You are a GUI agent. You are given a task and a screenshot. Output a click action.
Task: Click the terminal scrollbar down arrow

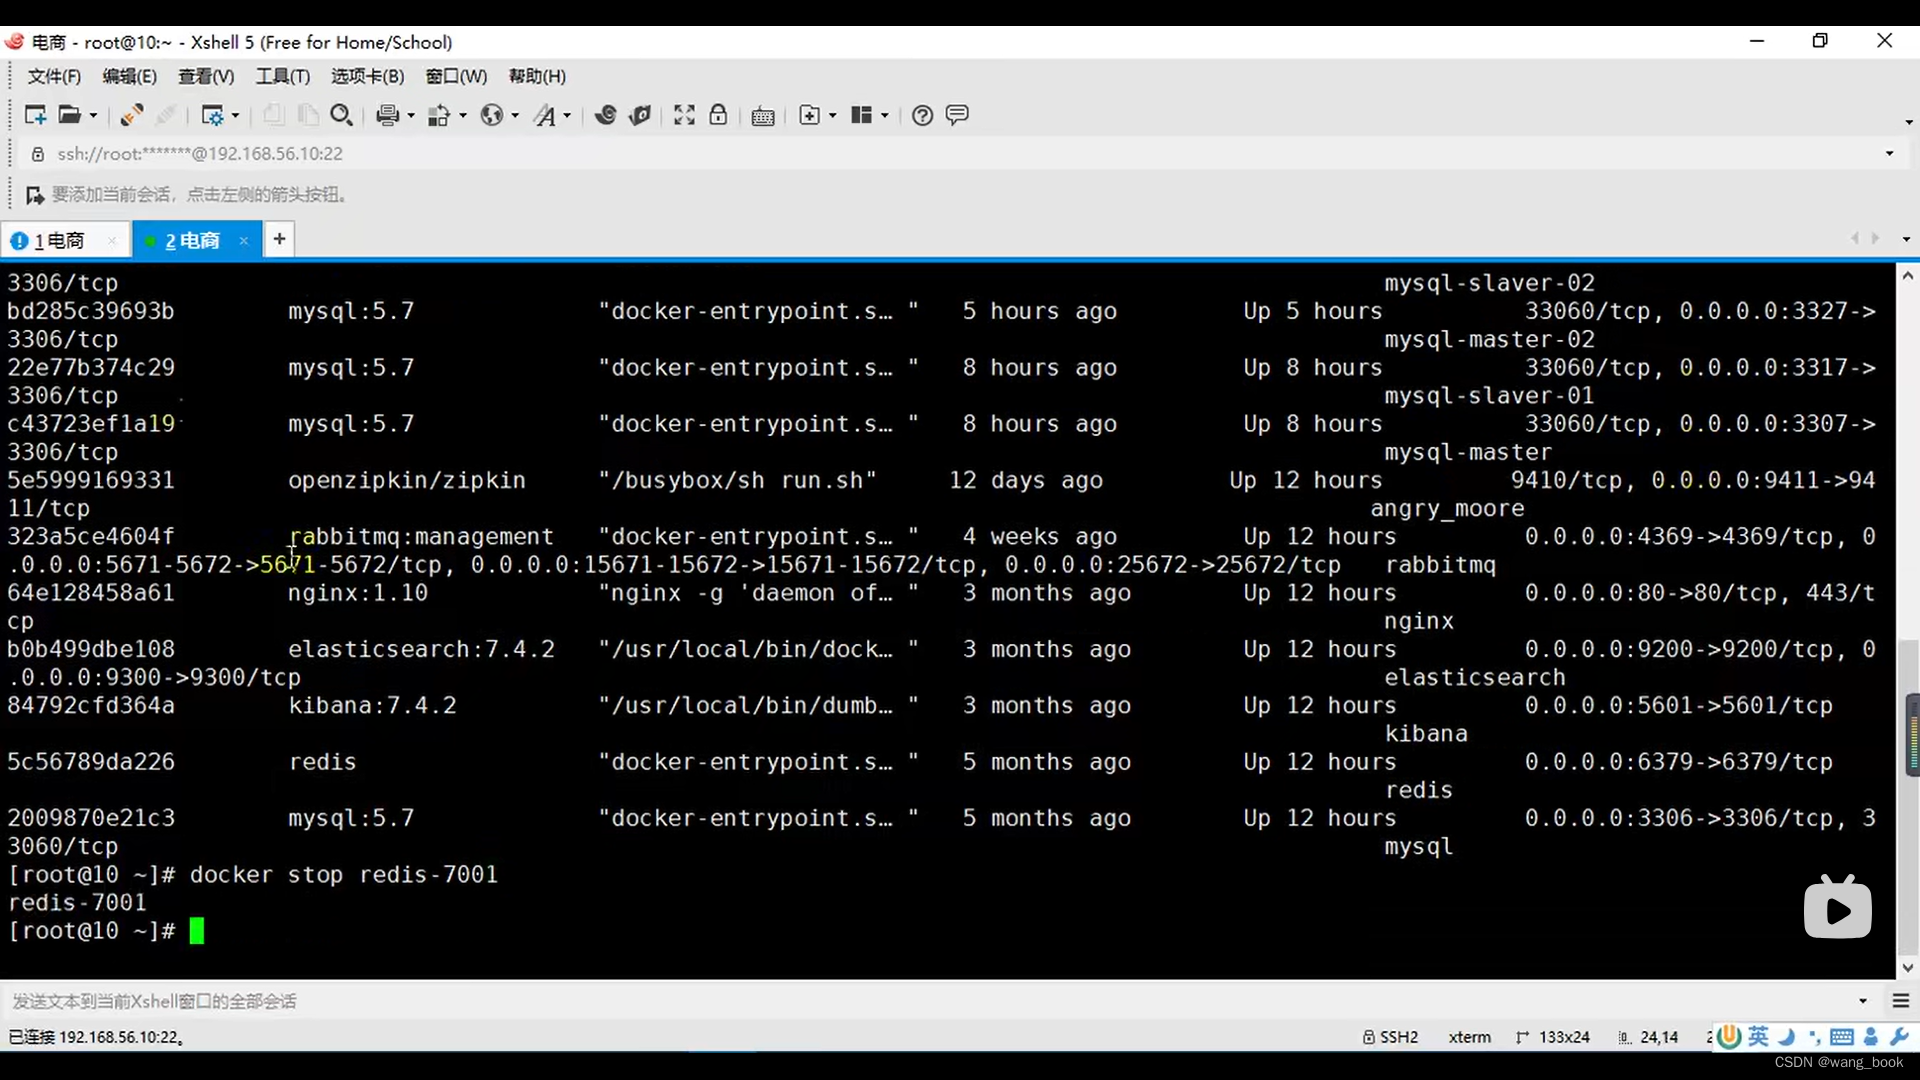click(1907, 967)
